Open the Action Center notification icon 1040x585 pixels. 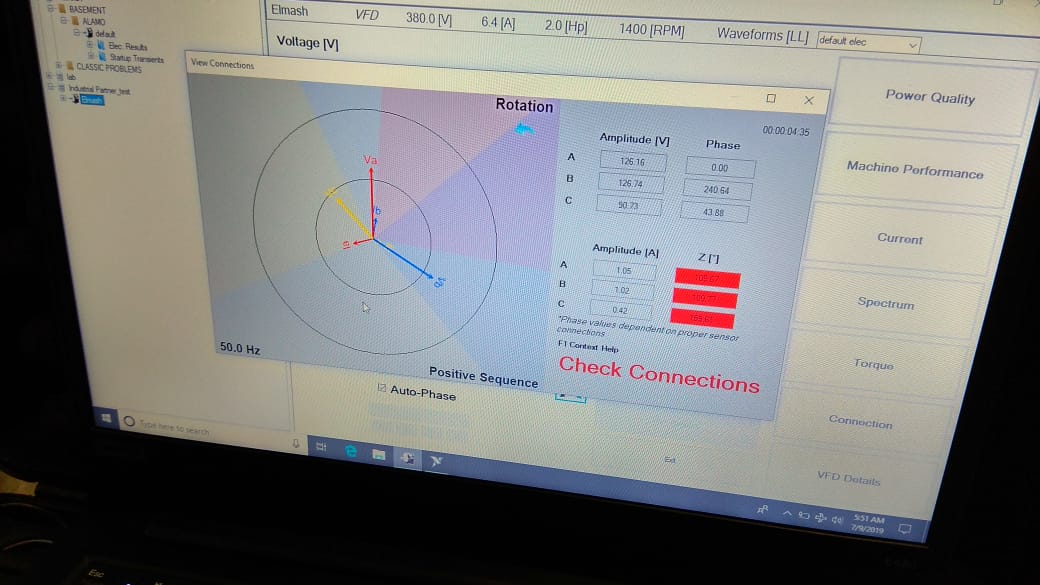tap(905, 527)
